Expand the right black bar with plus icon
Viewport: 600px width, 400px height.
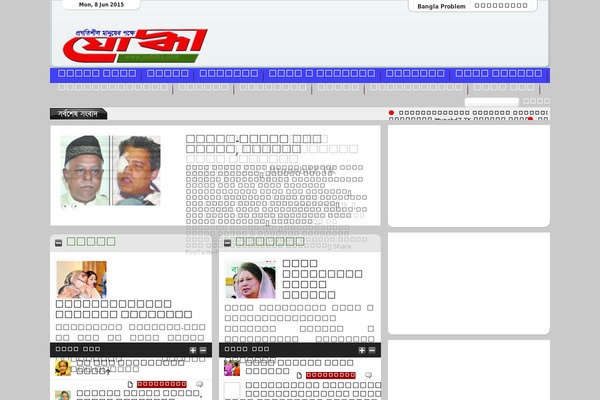click(x=362, y=350)
